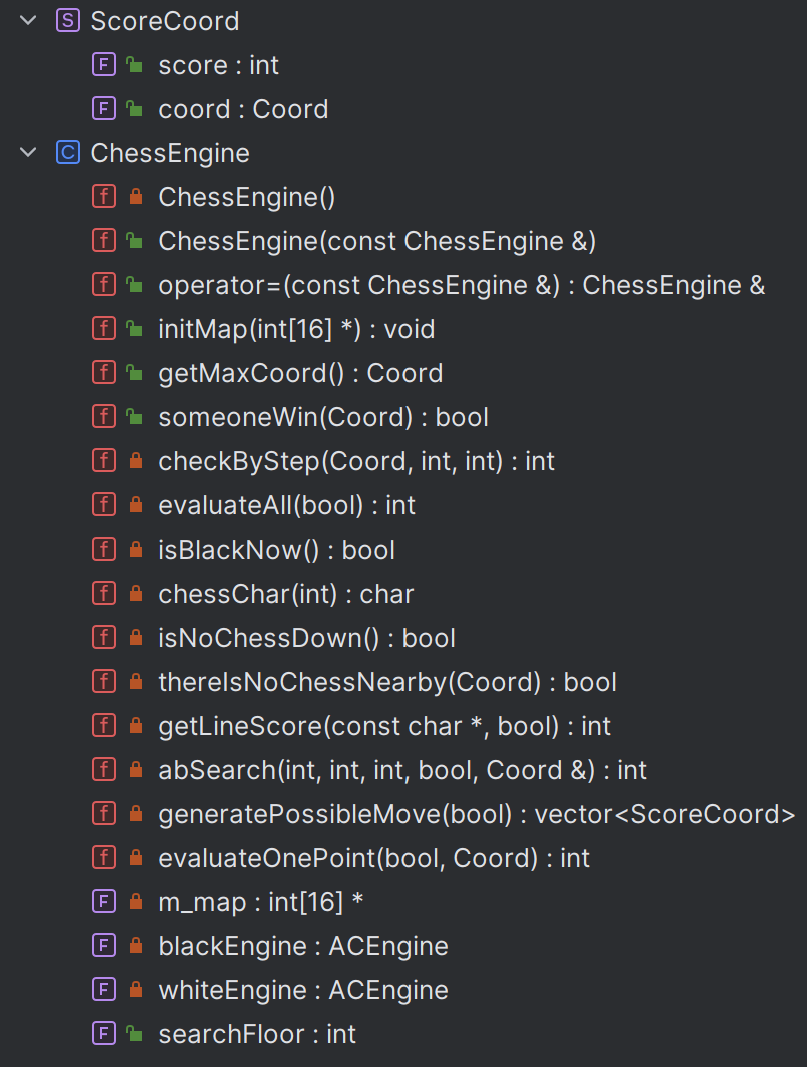This screenshot has height=1068, width=808.
Task: Click the function icon of getLineScore
Action: coord(104,725)
